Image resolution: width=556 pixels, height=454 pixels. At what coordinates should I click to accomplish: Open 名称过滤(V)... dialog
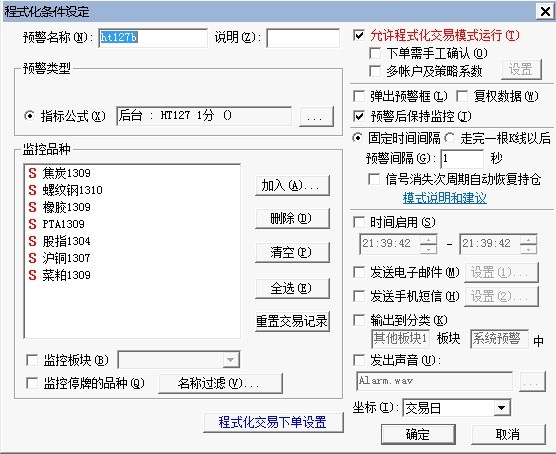pos(220,383)
